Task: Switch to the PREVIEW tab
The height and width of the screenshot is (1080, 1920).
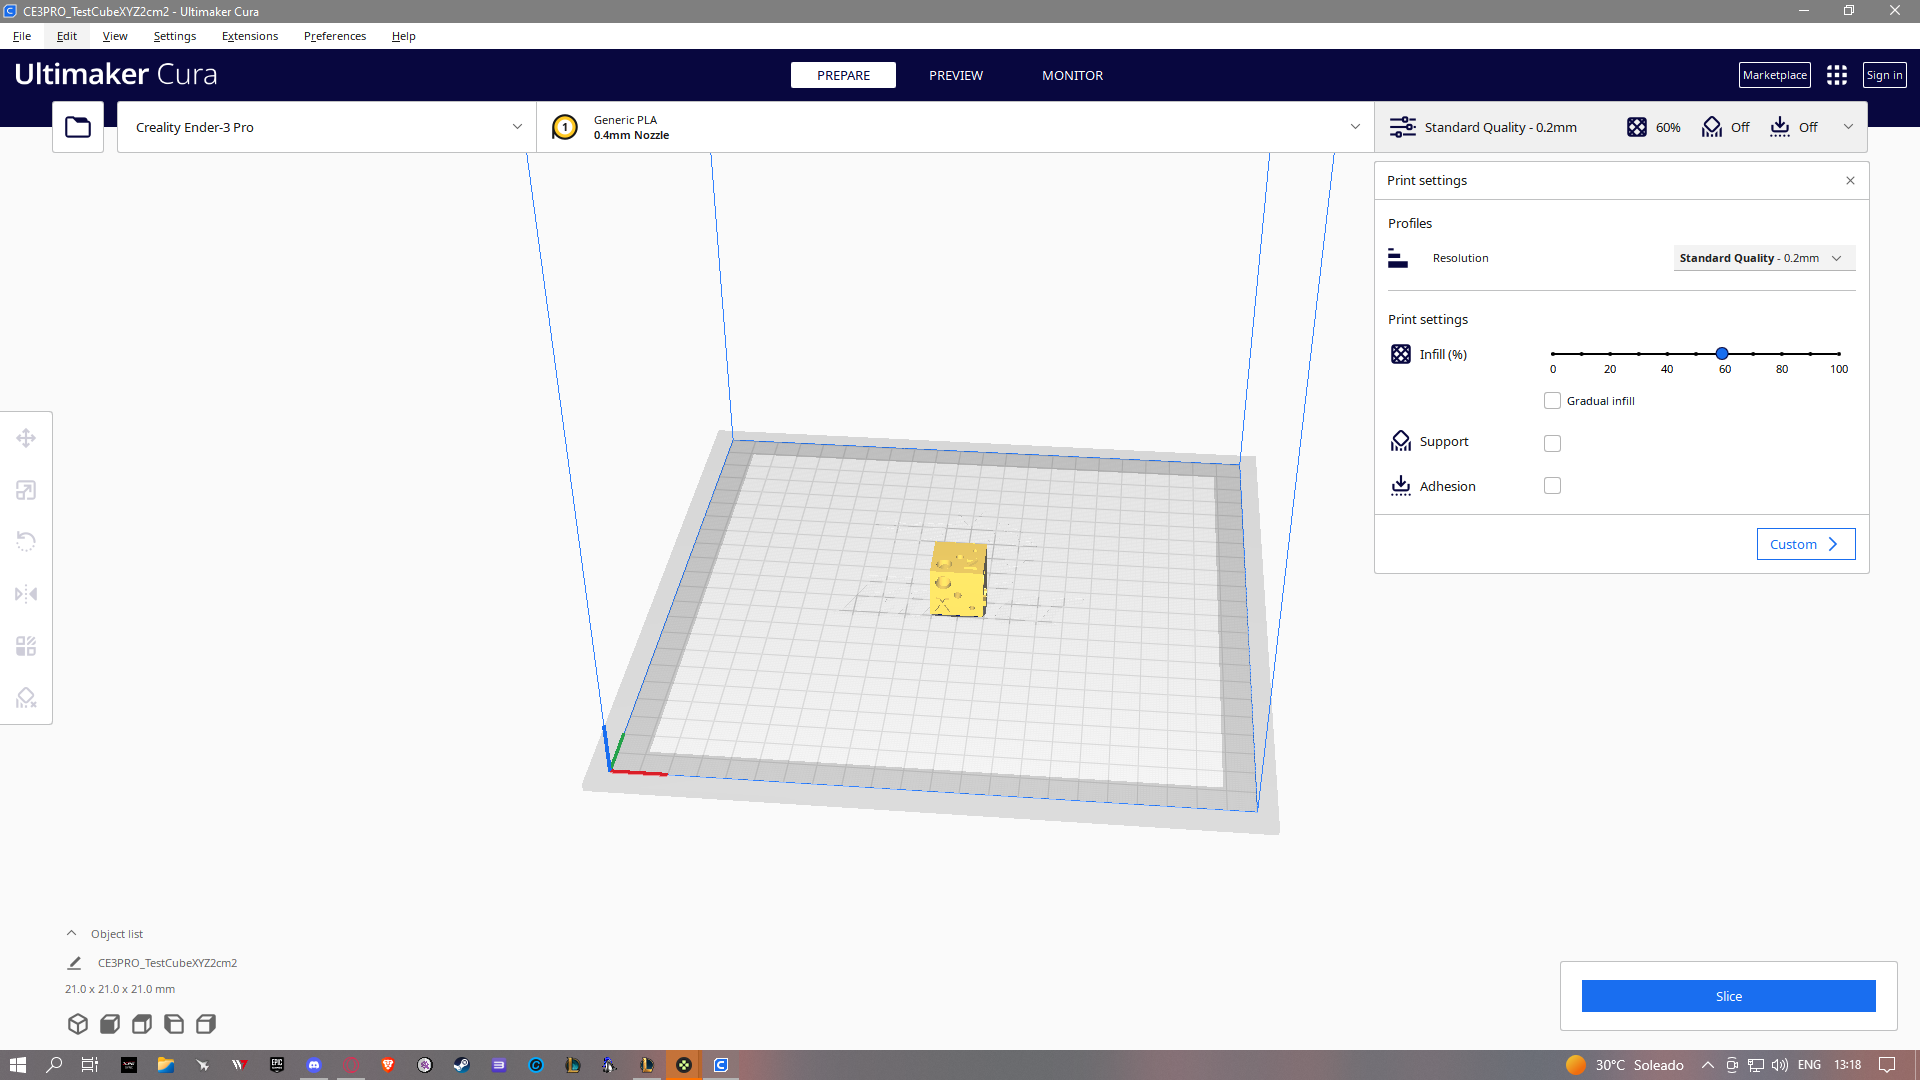Action: 955,75
